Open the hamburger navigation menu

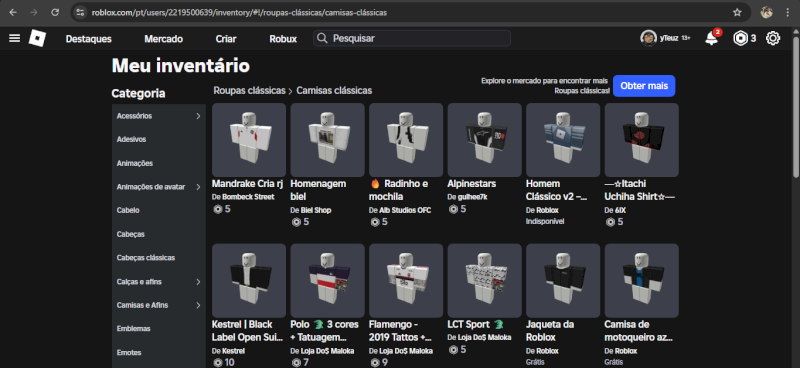(x=15, y=38)
